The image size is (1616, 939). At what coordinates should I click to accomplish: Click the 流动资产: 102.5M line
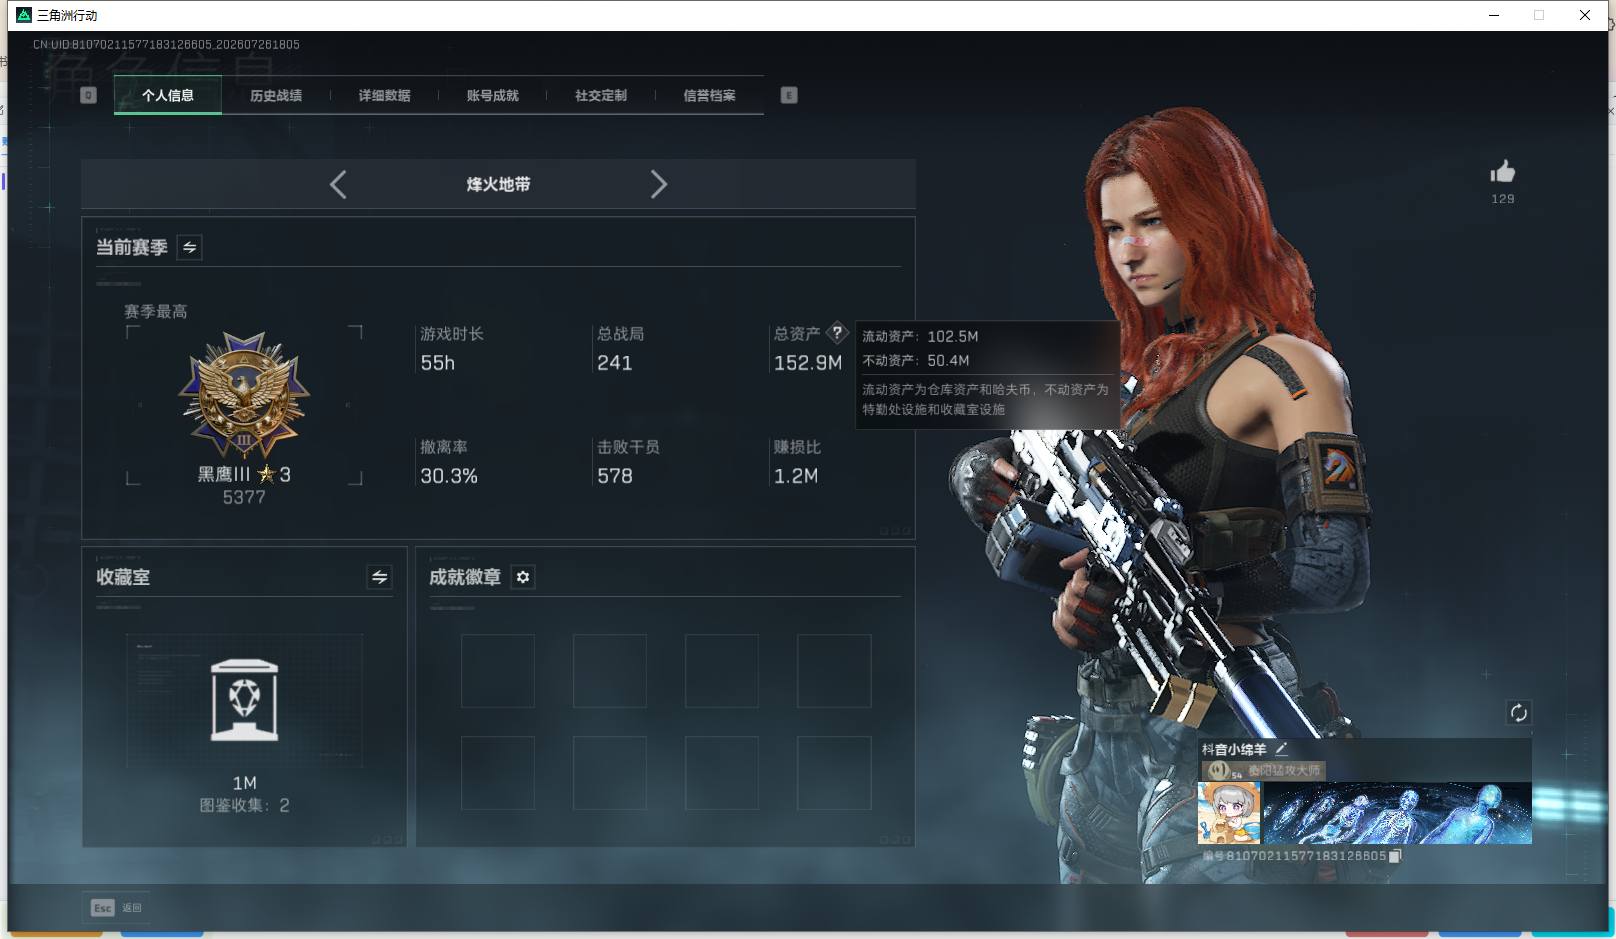921,337
